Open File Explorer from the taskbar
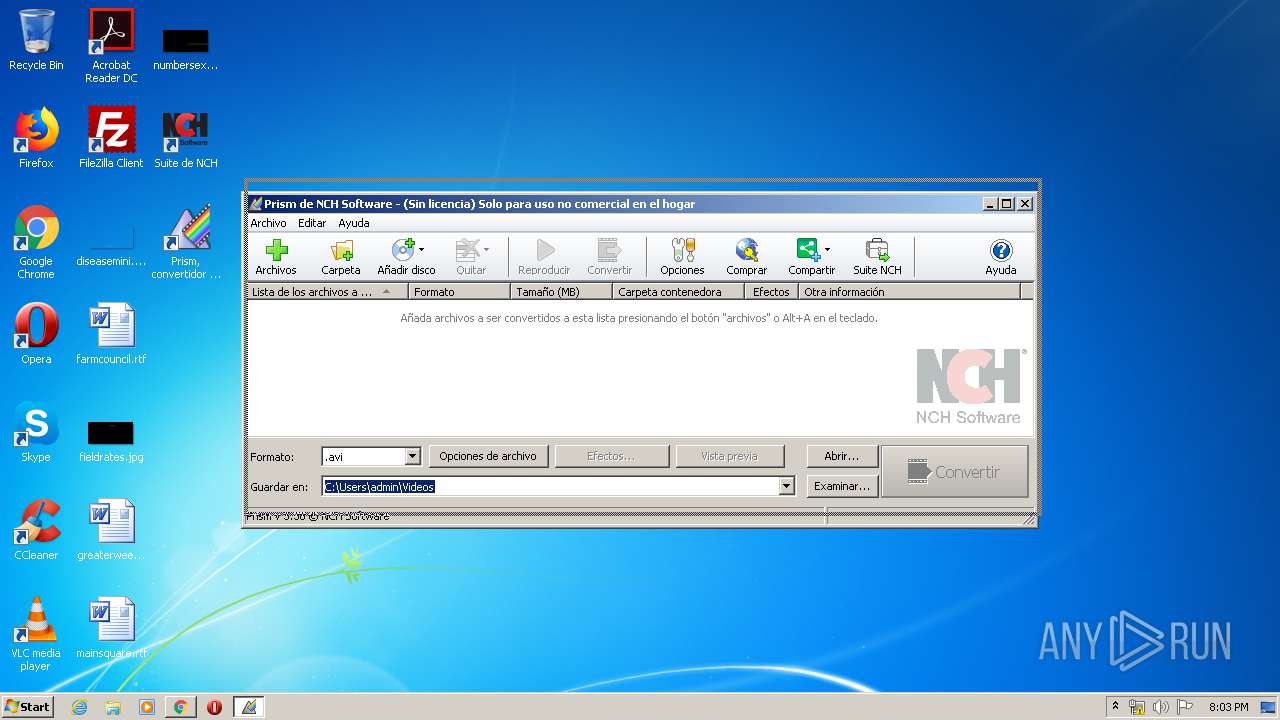Screen dimensions: 1280x720 [x=113, y=707]
